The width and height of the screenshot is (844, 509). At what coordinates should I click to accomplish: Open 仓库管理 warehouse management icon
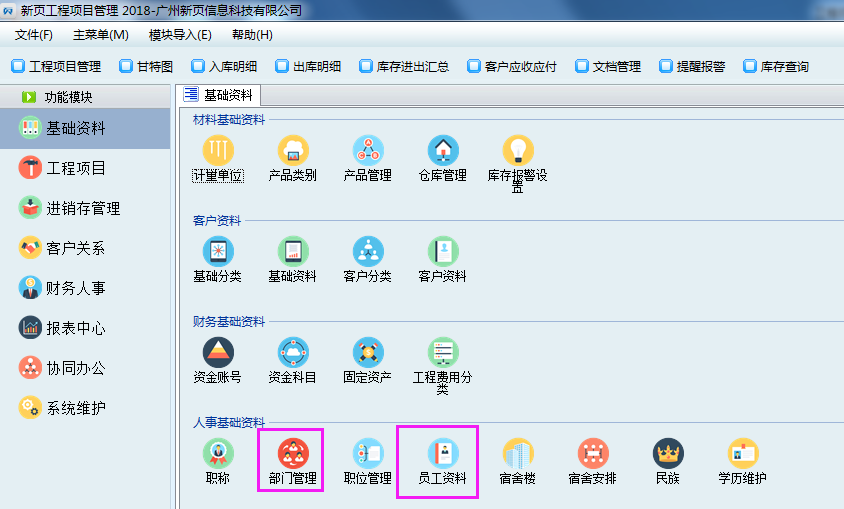pyautogui.click(x=443, y=150)
